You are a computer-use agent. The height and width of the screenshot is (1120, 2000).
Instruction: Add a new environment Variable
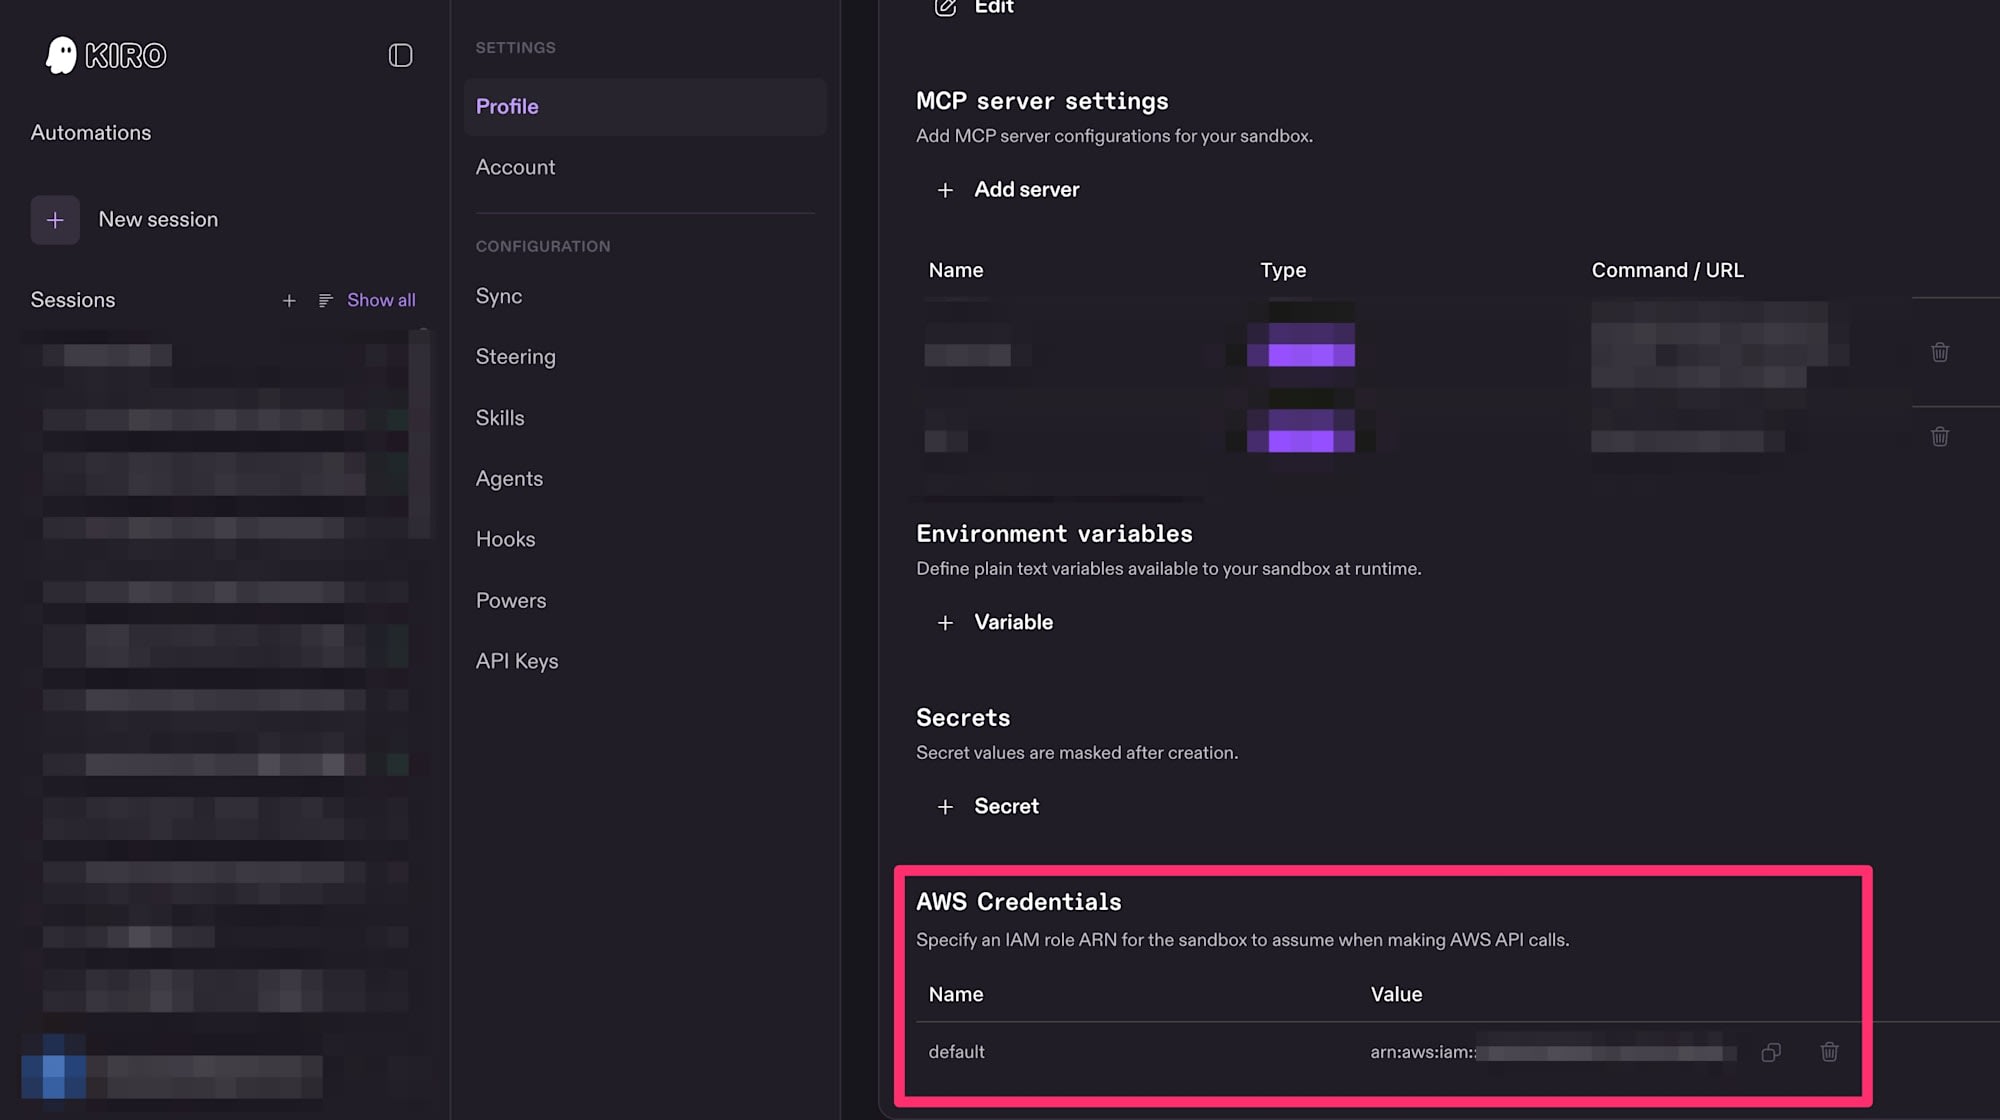point(1014,623)
